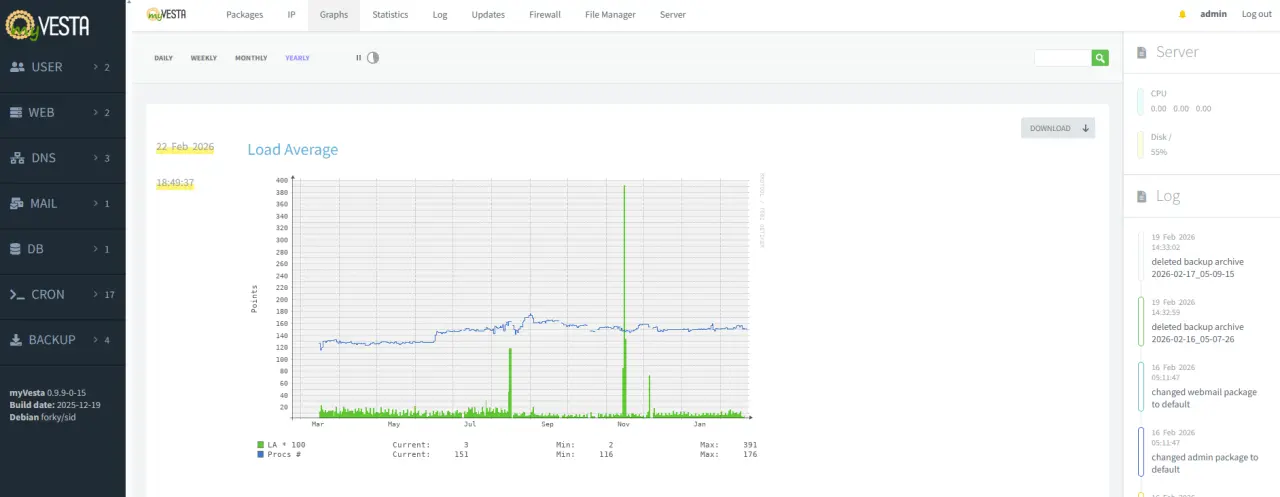Select the Graphs tab
The width and height of the screenshot is (1280, 497).
pos(334,15)
